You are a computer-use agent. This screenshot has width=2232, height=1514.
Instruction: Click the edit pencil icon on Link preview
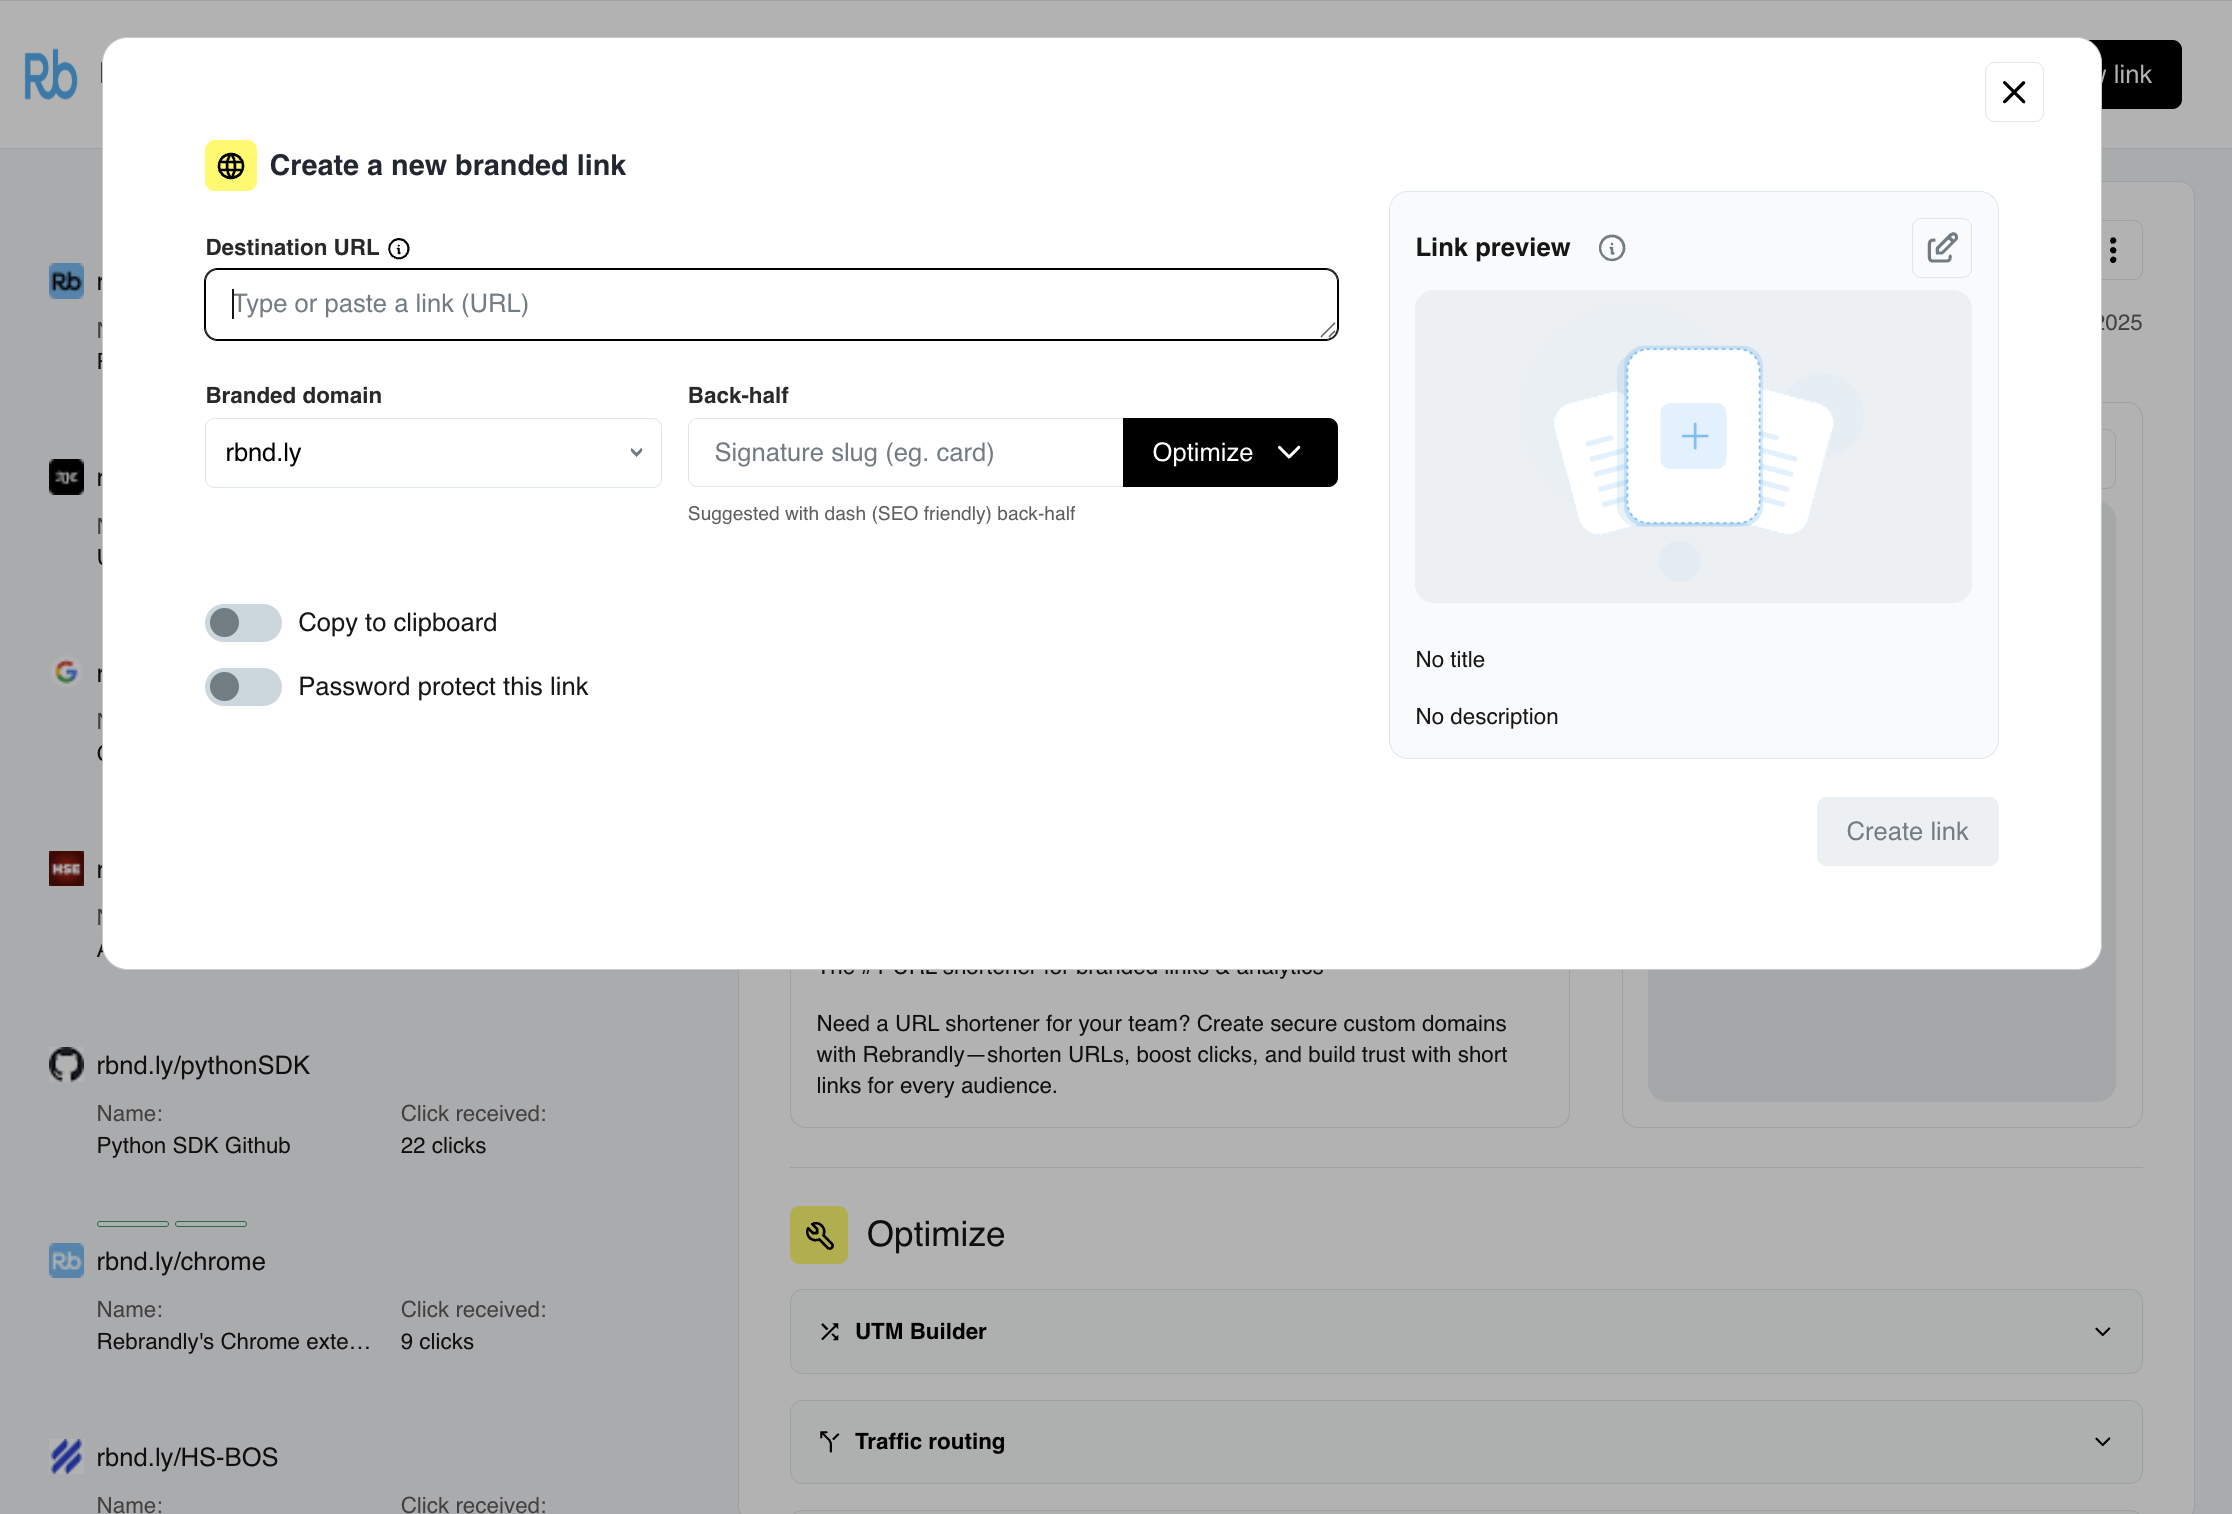tap(1941, 247)
